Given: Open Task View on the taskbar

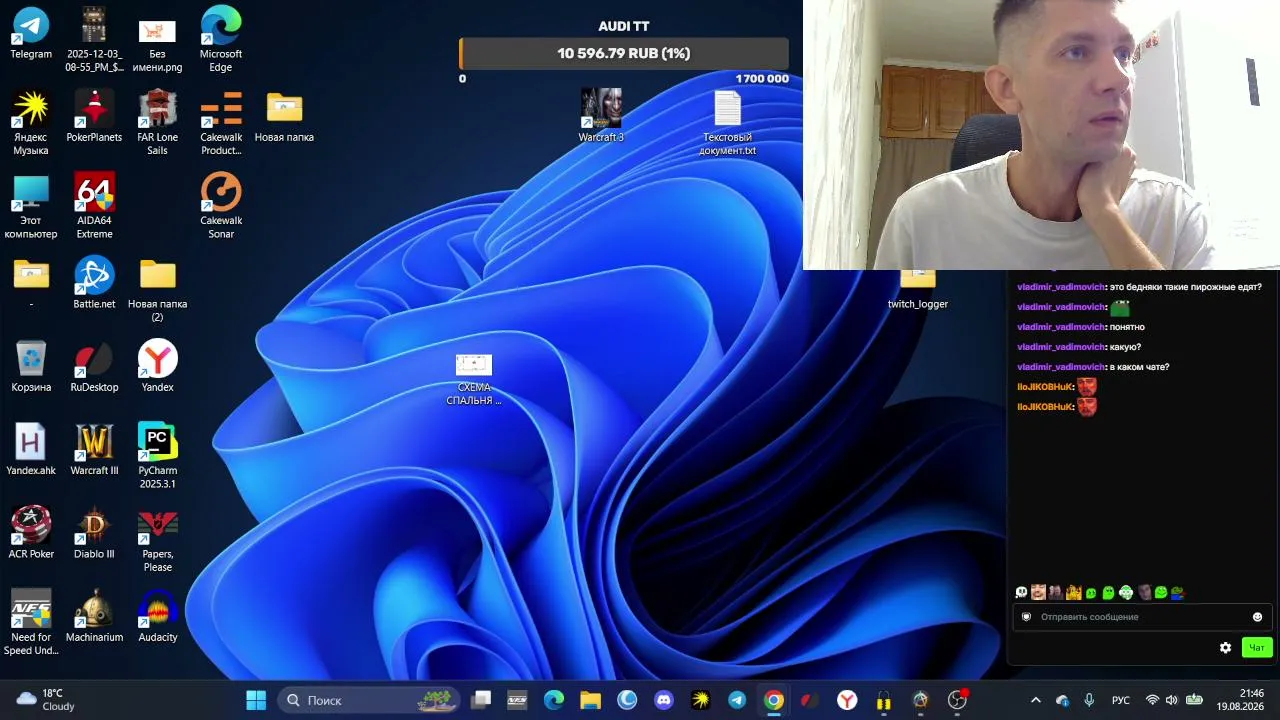Looking at the screenshot, I should tap(481, 700).
